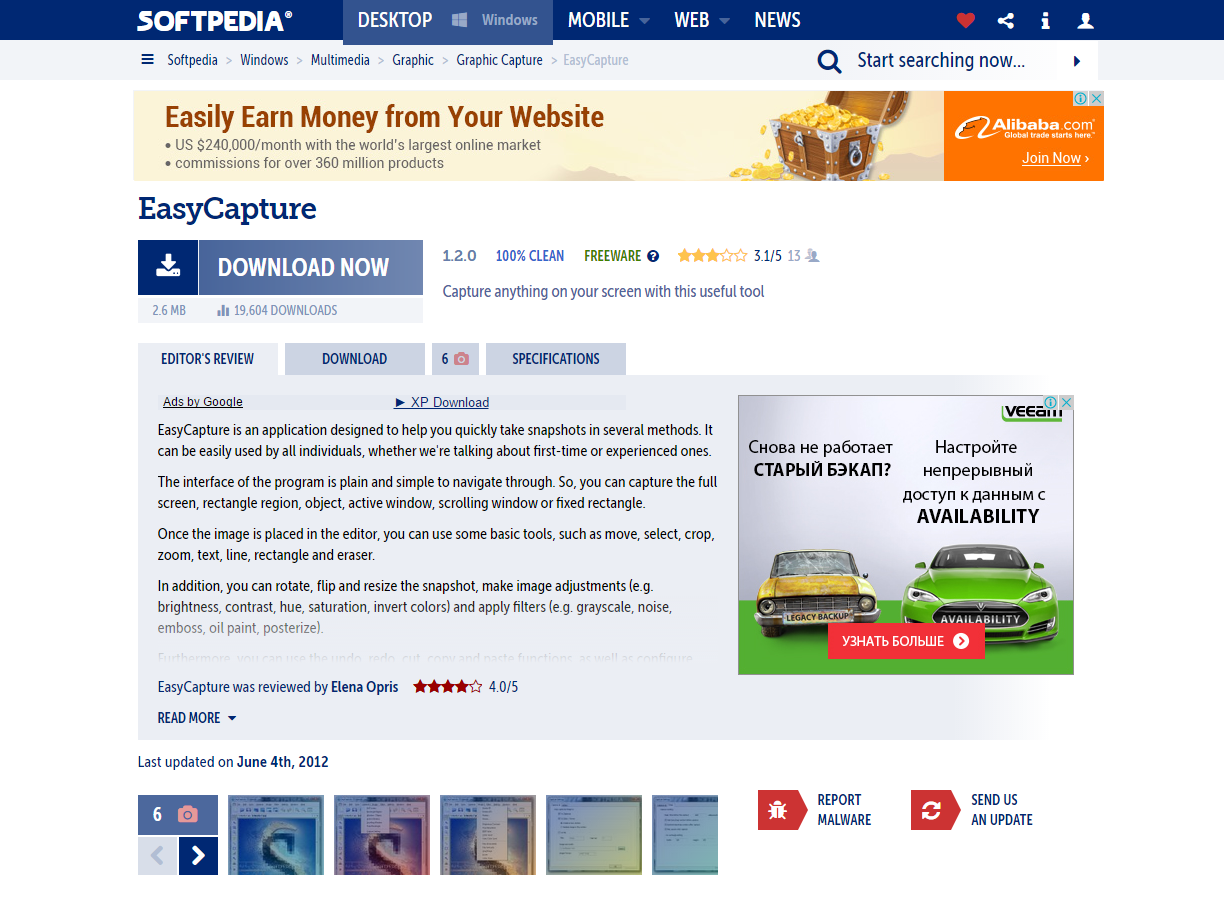Click the 1.2.0 version number

[459, 256]
